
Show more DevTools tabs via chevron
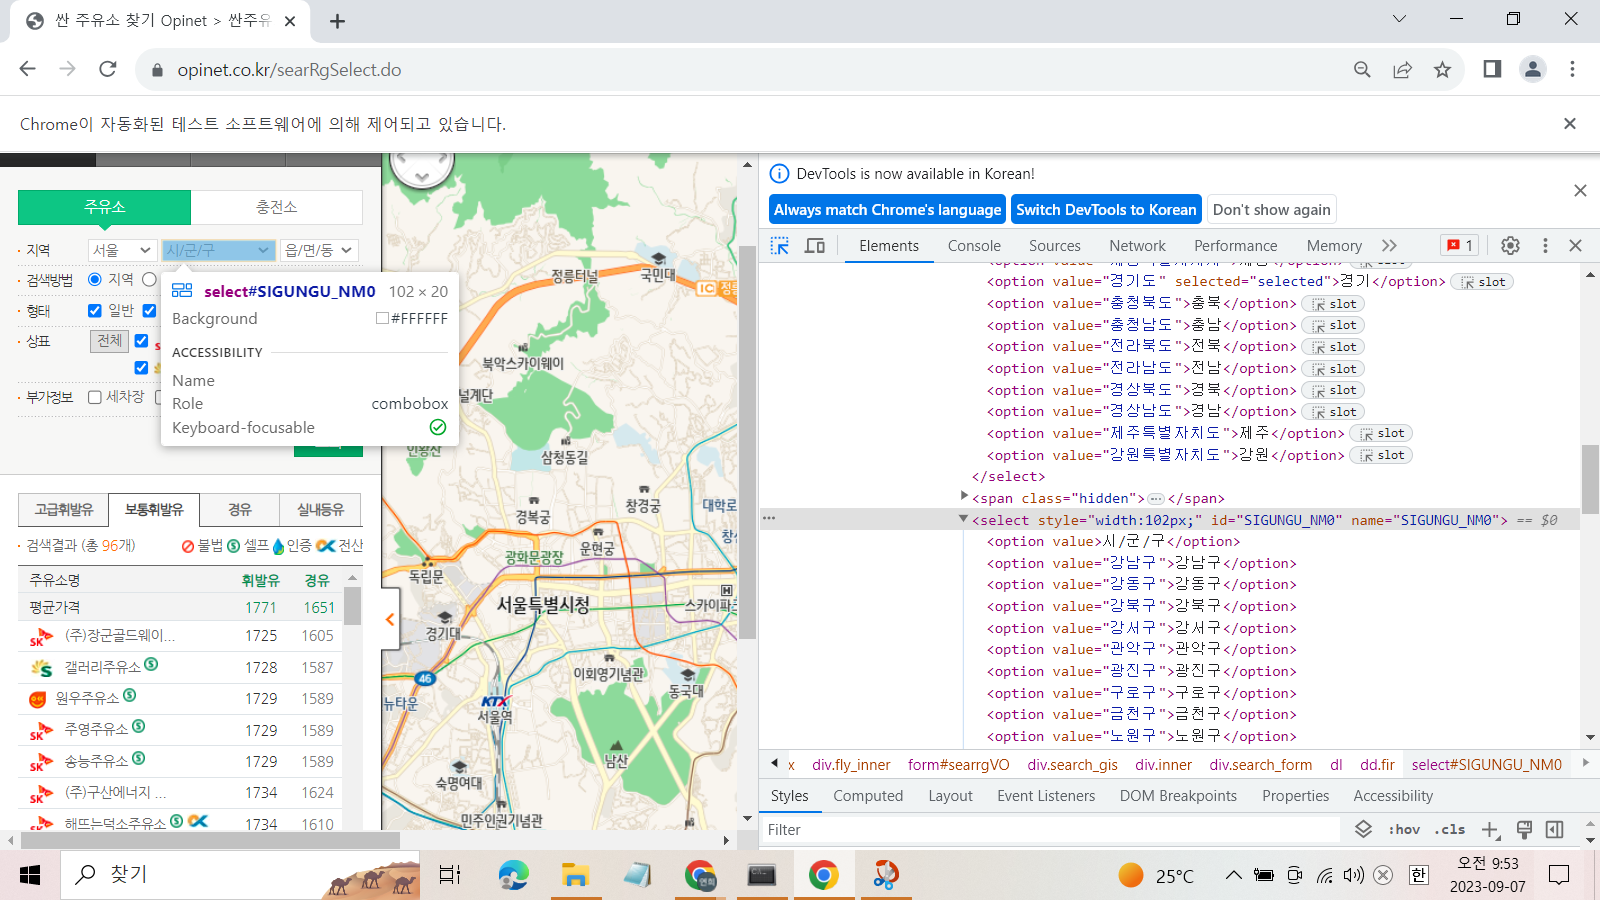point(1389,246)
